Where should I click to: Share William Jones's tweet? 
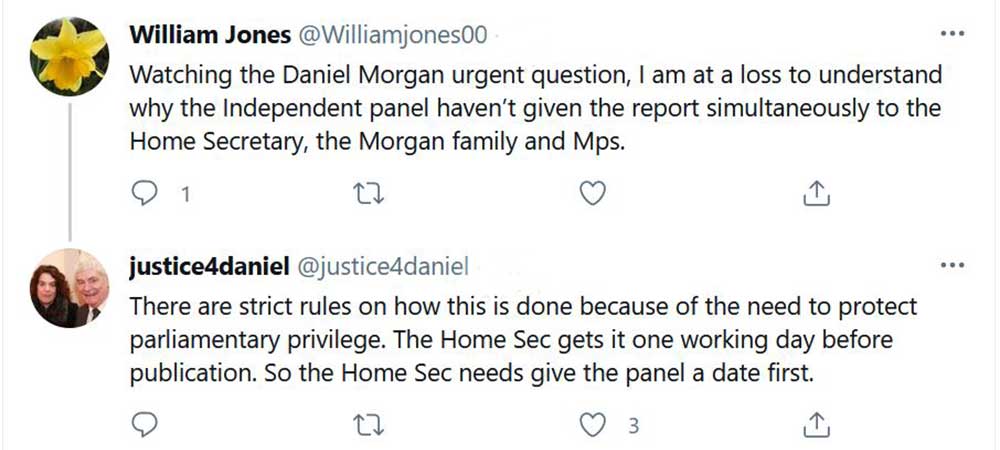coord(816,193)
